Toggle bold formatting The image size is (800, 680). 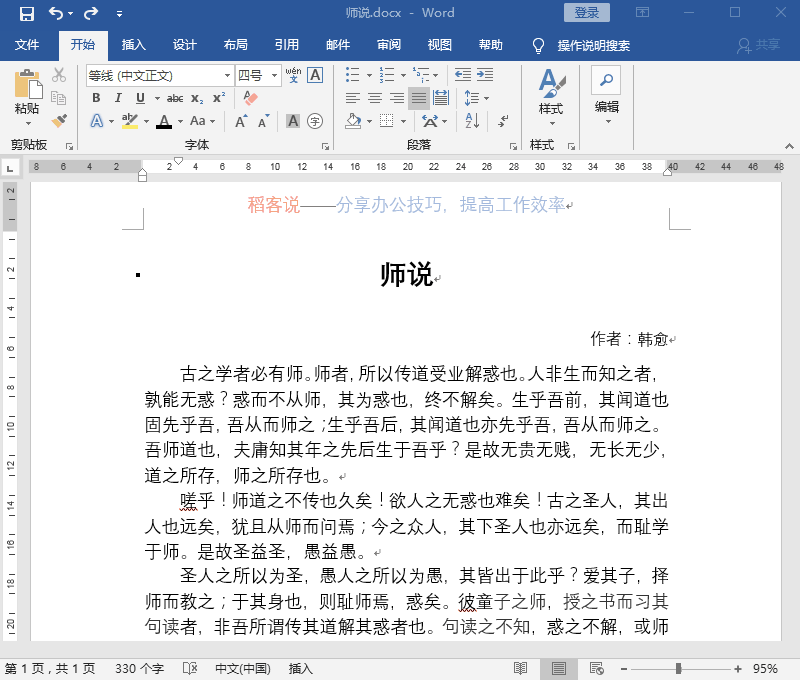pyautogui.click(x=96, y=98)
